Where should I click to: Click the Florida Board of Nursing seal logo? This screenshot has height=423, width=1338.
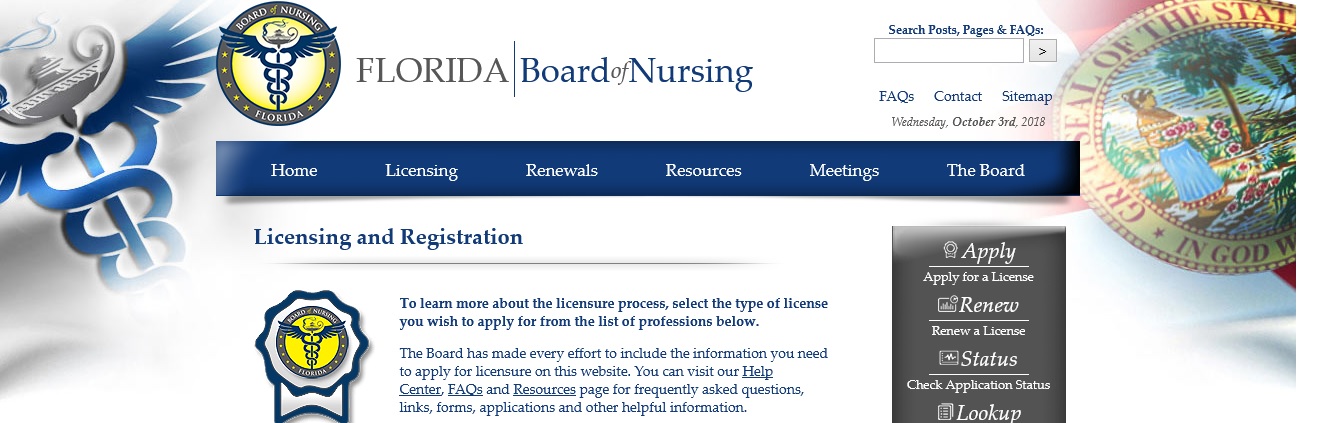point(278,64)
